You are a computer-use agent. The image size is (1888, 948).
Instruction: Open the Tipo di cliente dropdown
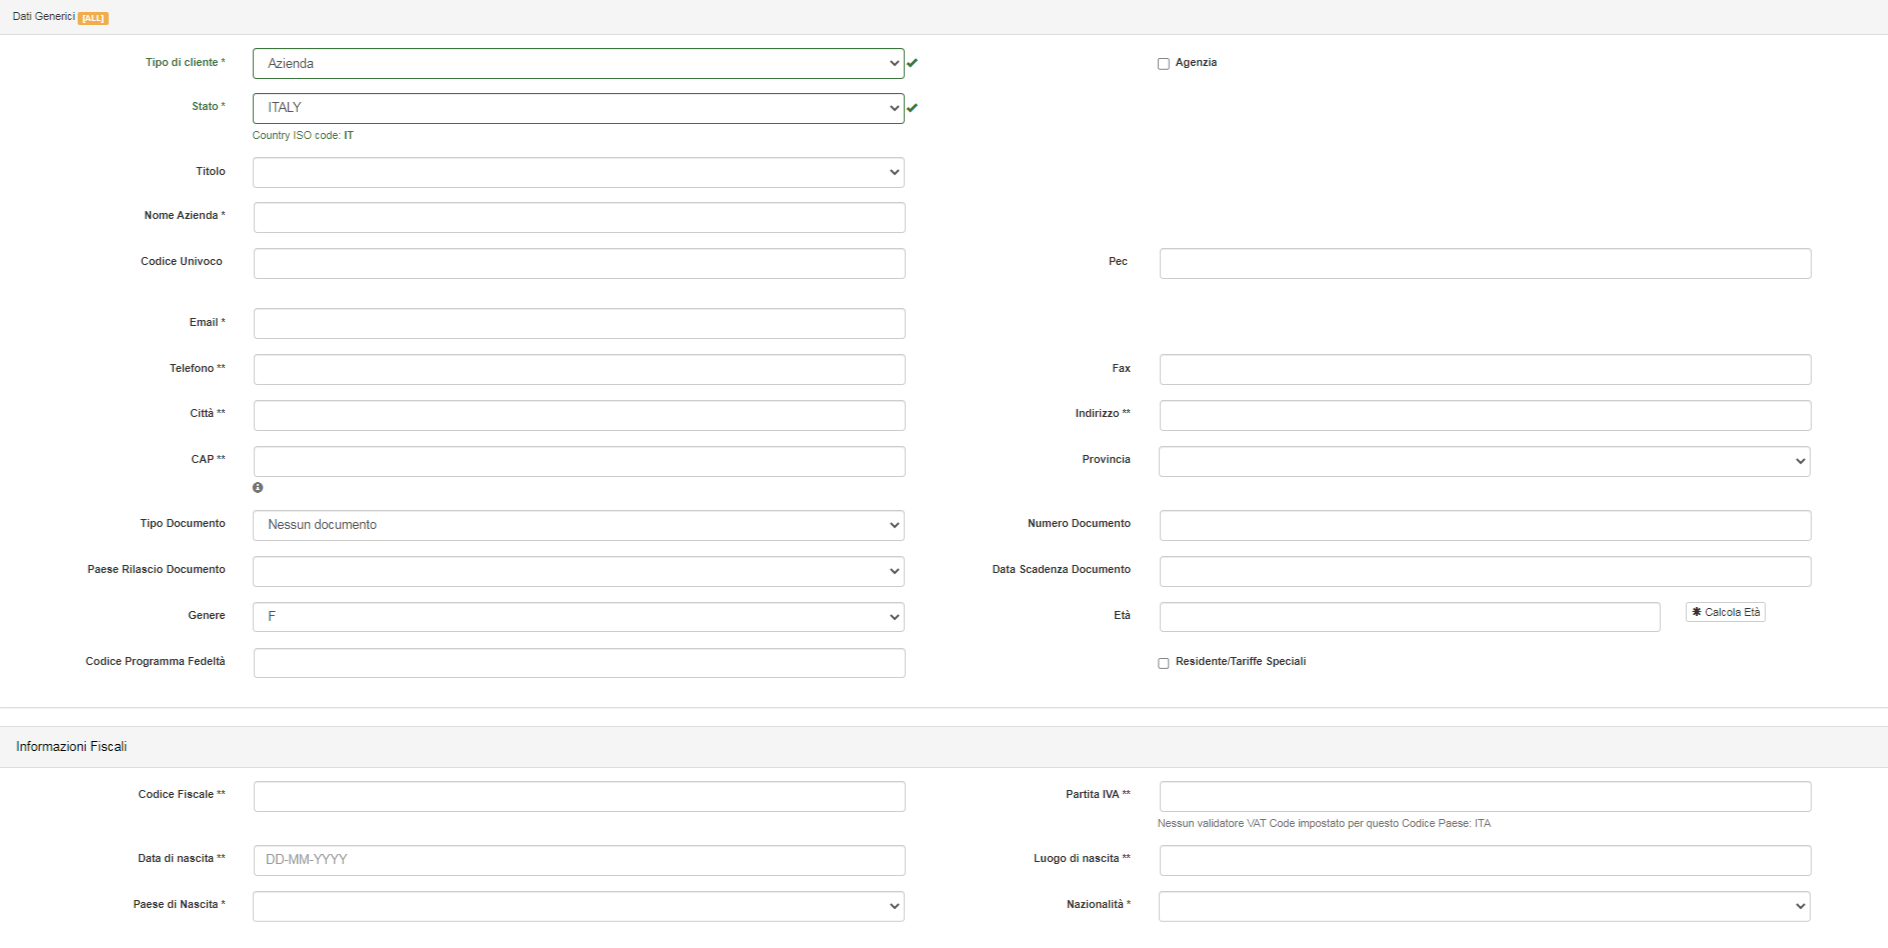(x=578, y=63)
